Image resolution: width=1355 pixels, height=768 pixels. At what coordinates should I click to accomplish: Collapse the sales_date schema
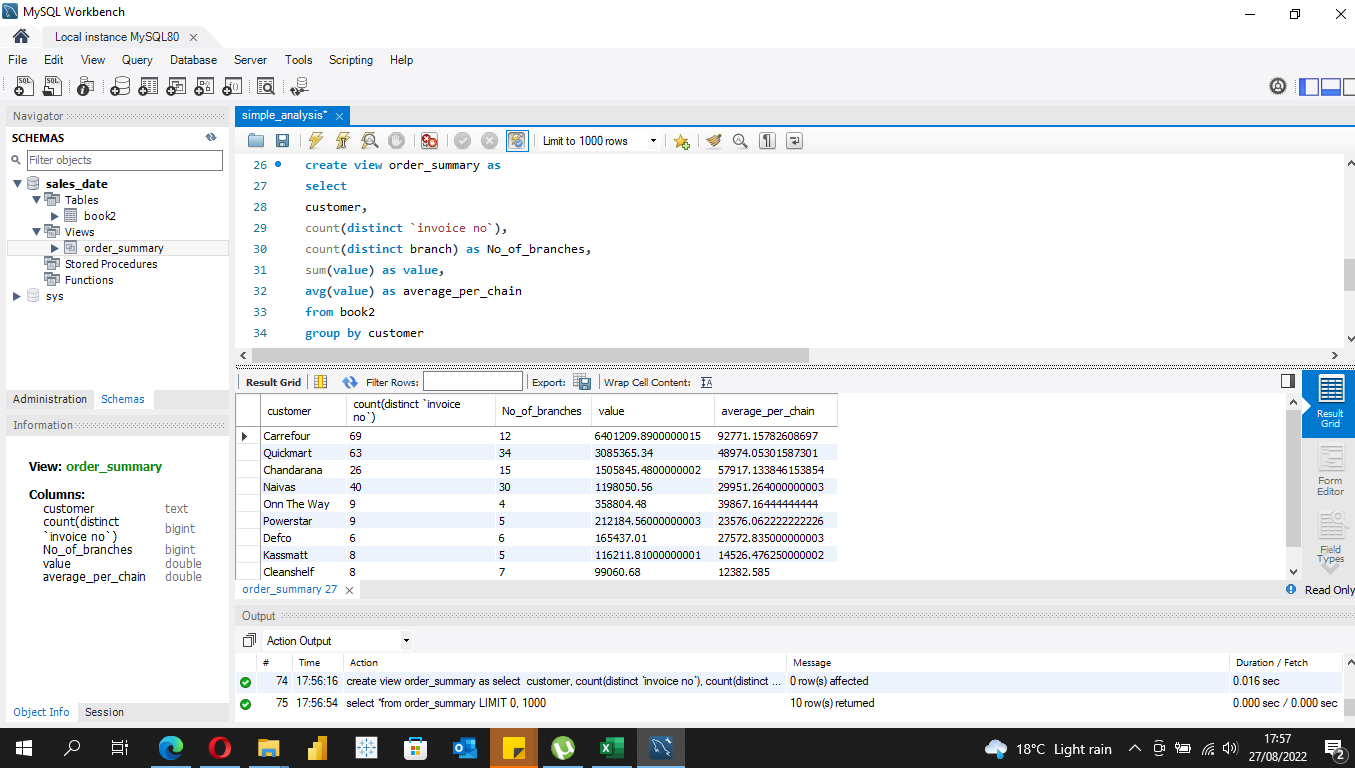tap(17, 183)
